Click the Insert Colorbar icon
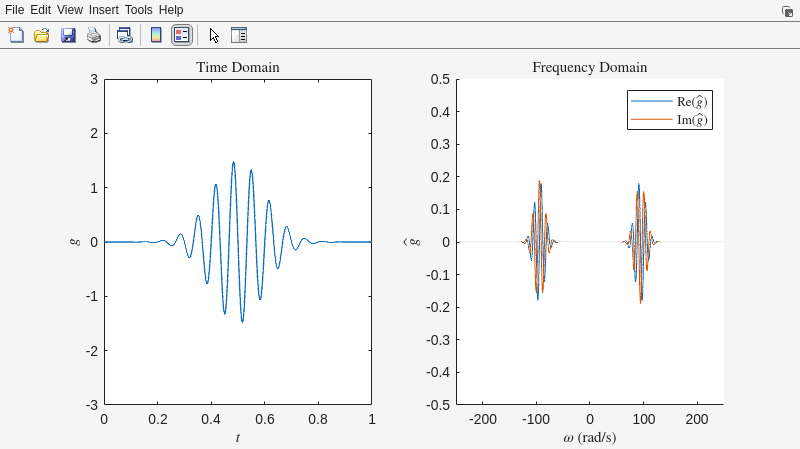This screenshot has height=449, width=800. click(x=156, y=35)
